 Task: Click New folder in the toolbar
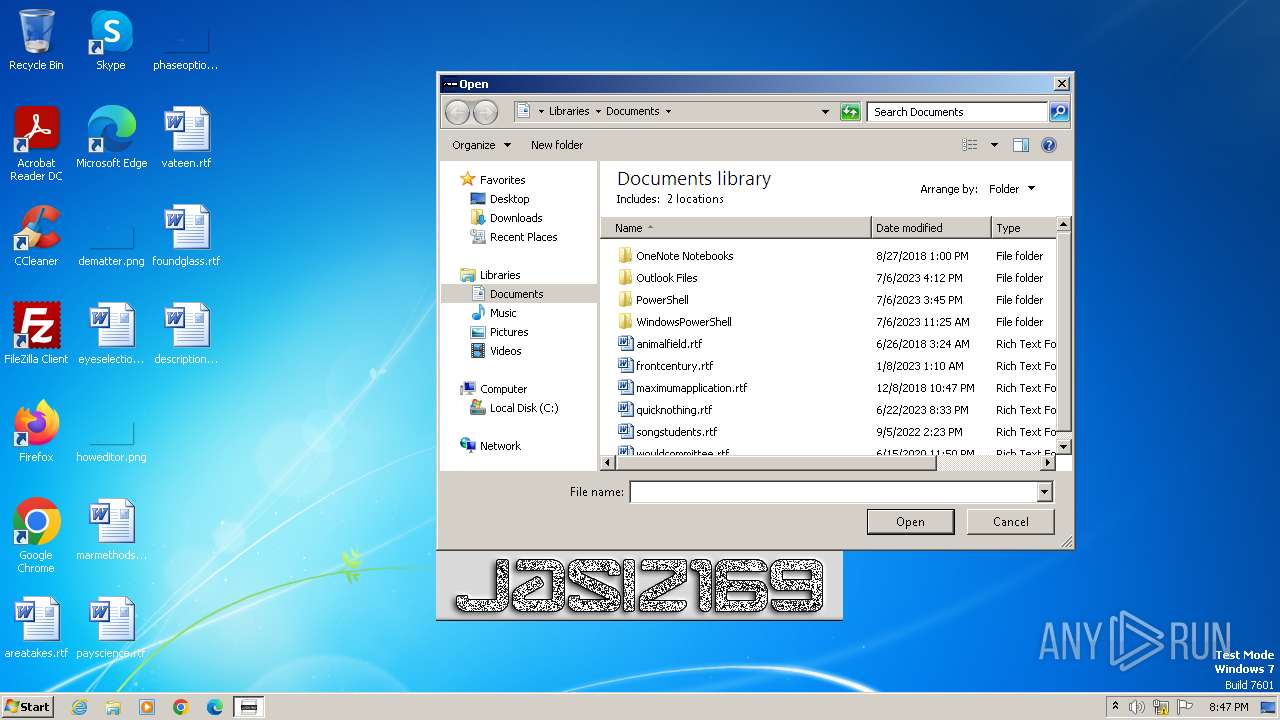[x=557, y=145]
